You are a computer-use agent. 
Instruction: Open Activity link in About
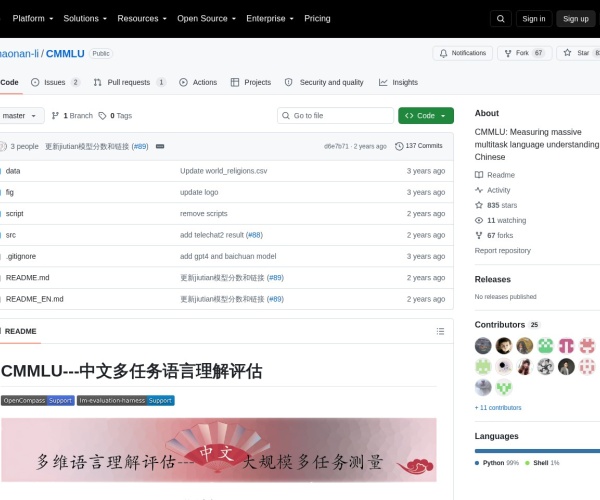point(492,190)
